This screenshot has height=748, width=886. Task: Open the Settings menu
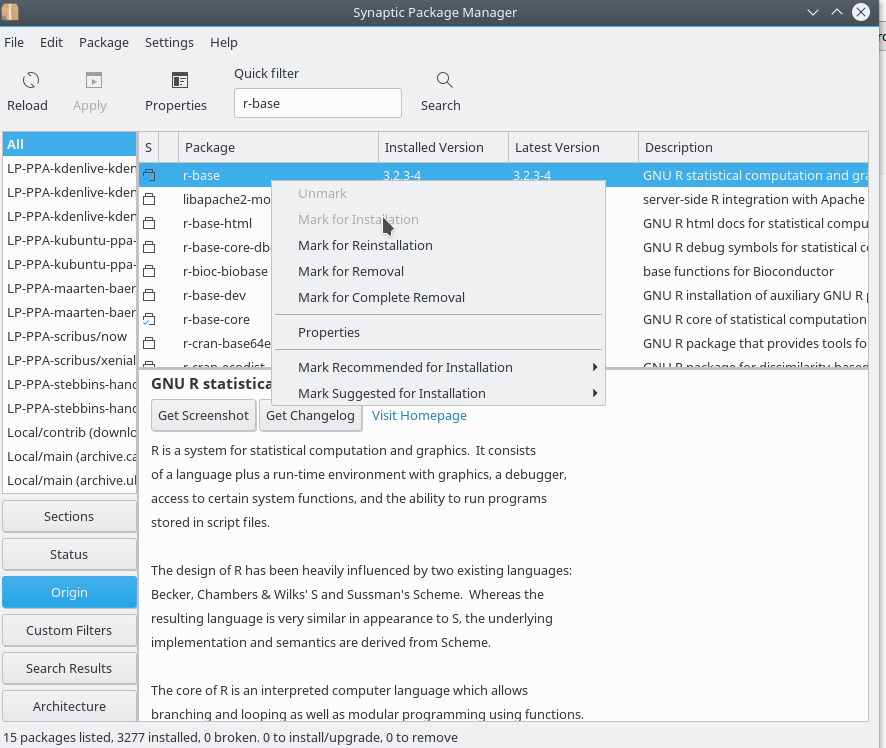pyautogui.click(x=169, y=42)
